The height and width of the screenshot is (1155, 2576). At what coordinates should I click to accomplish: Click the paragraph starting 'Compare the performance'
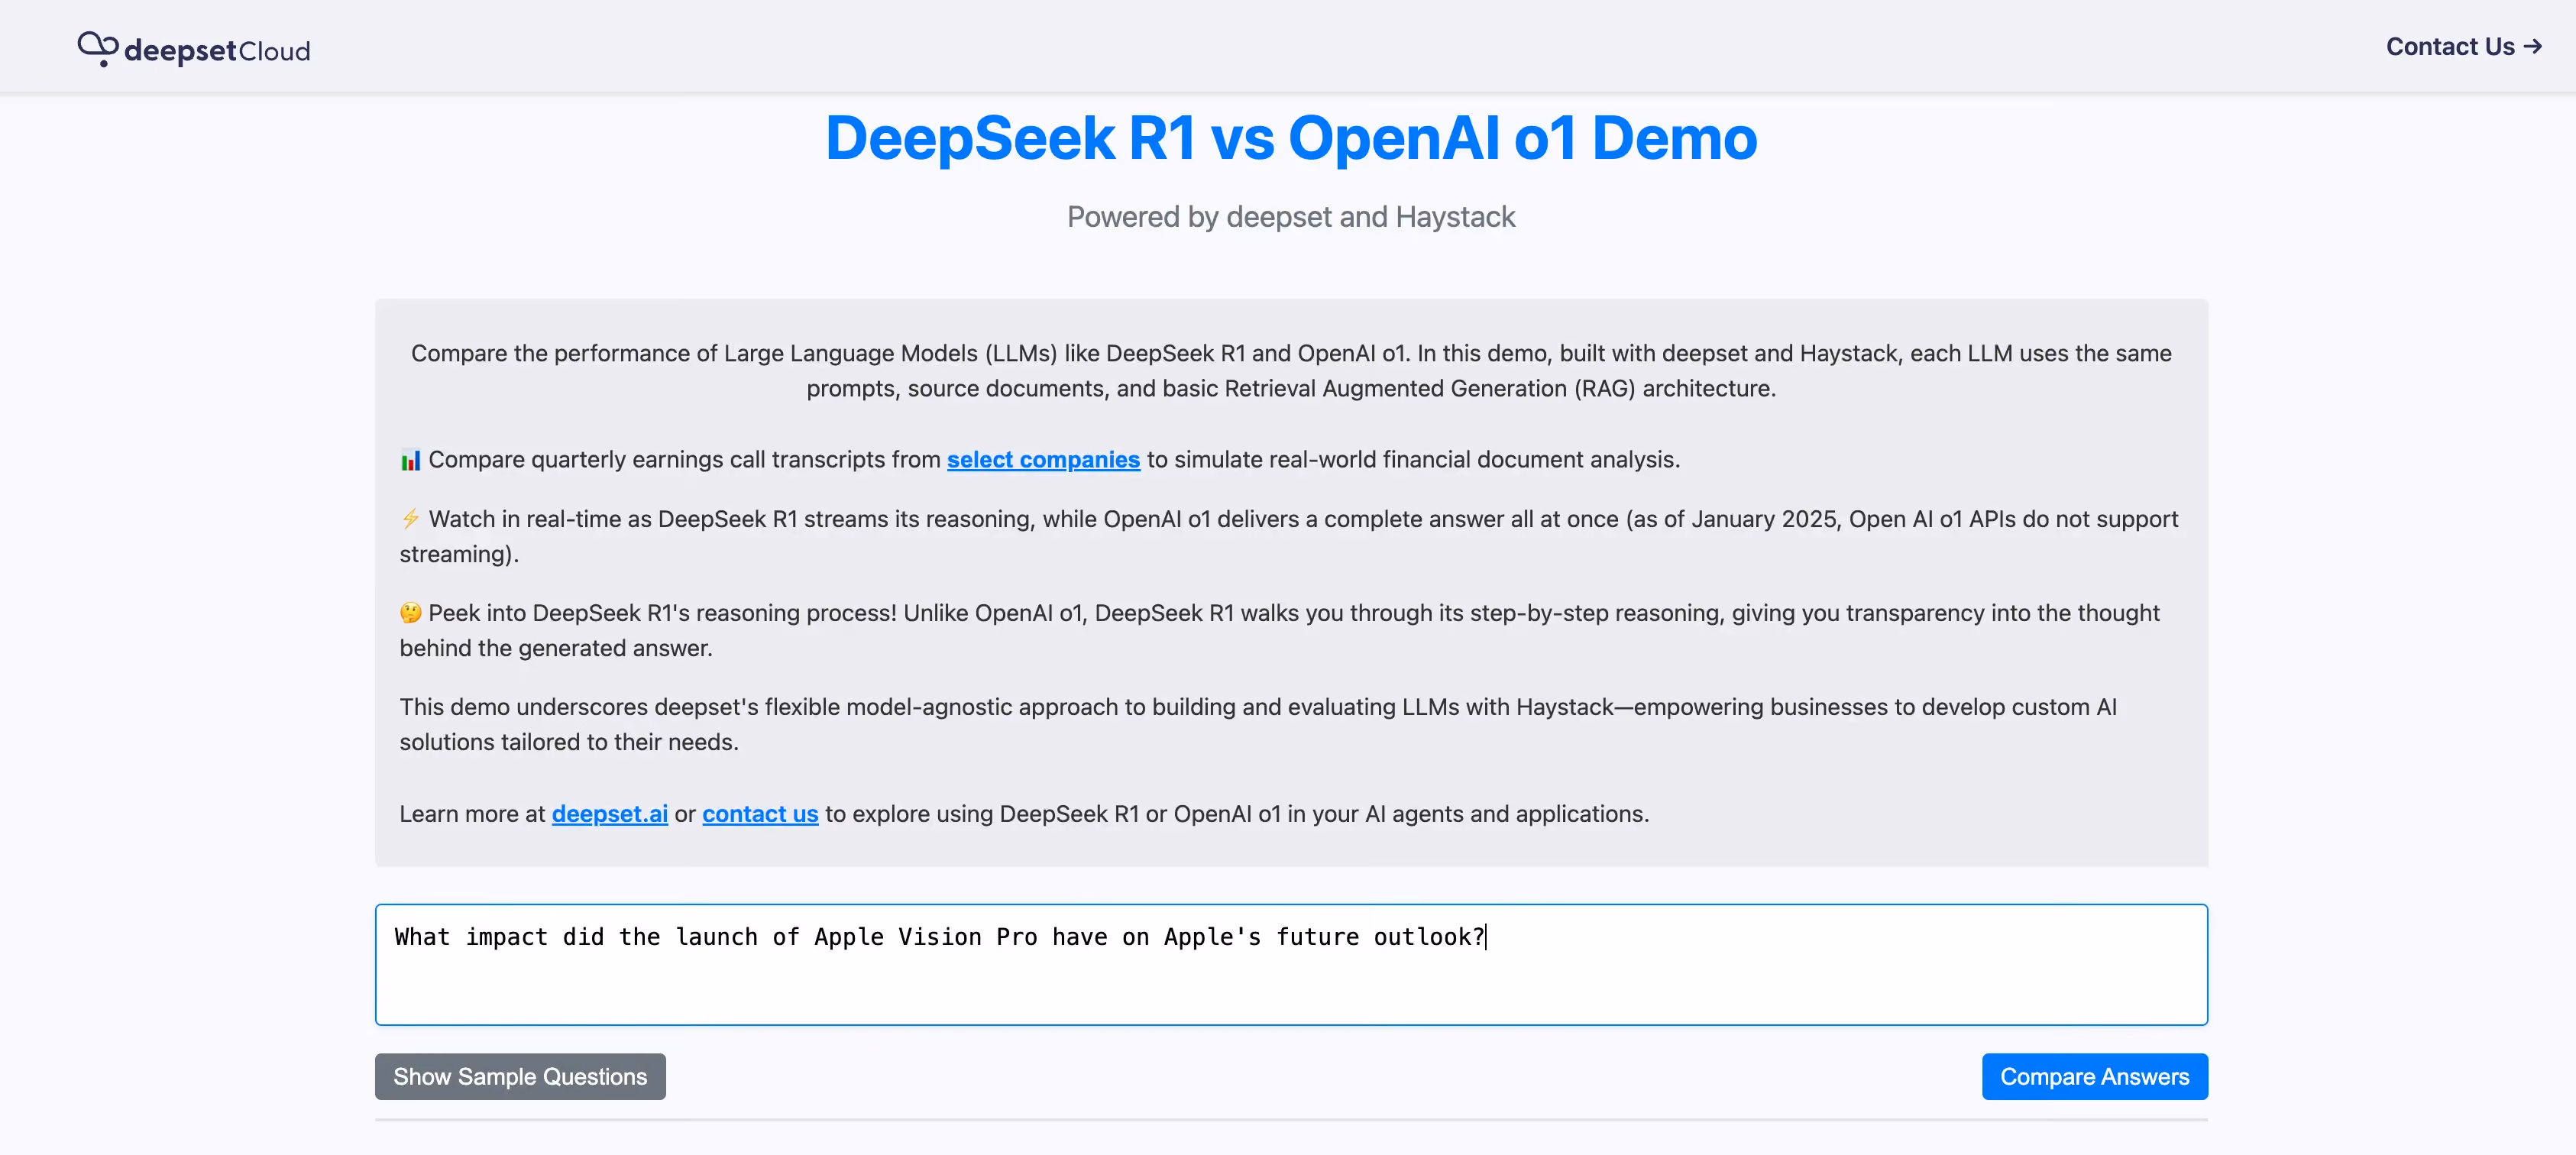pos(1291,371)
